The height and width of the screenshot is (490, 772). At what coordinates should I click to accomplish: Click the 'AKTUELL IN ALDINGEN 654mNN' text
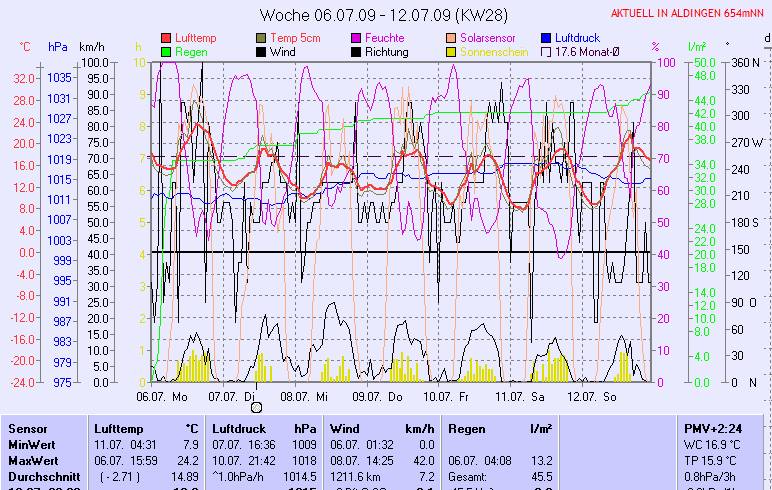tap(688, 13)
